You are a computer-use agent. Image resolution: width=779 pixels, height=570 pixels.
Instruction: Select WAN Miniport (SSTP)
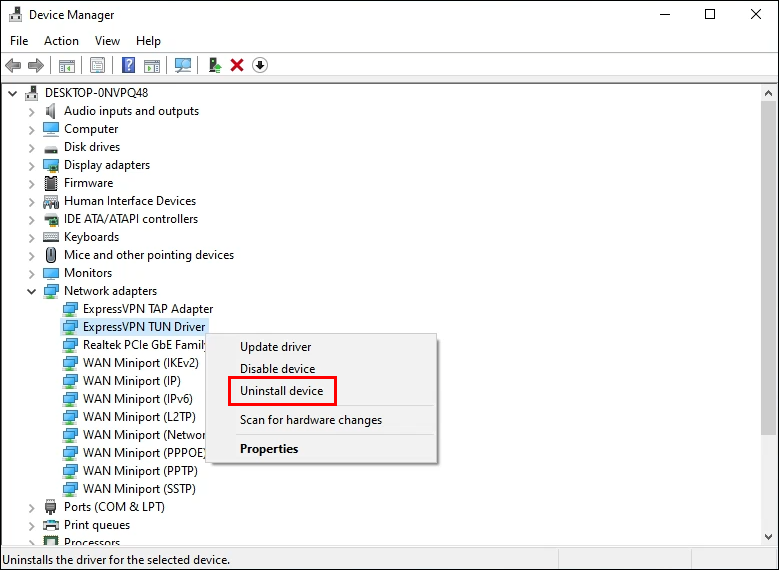coord(139,489)
